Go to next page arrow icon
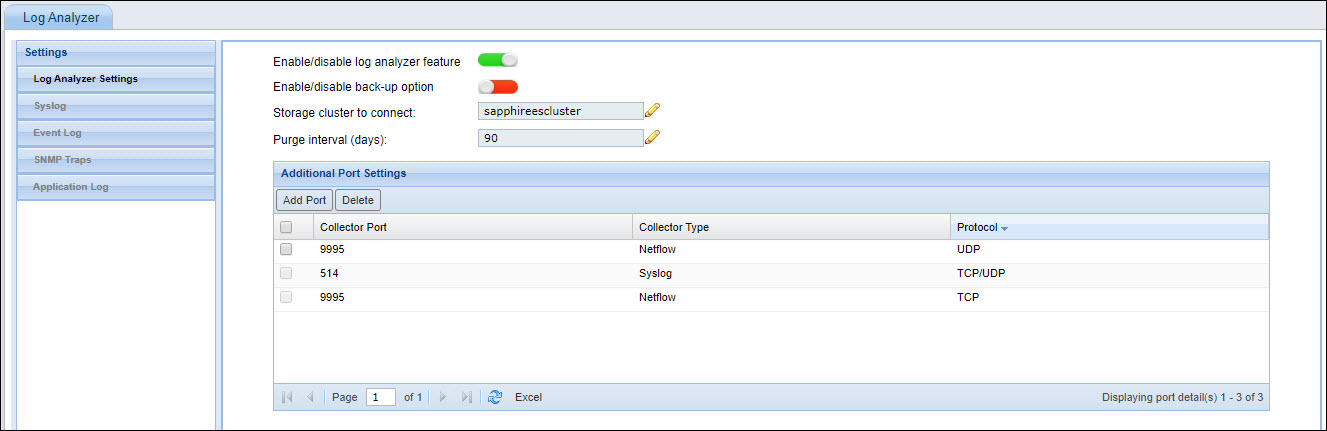 pyautogui.click(x=443, y=397)
